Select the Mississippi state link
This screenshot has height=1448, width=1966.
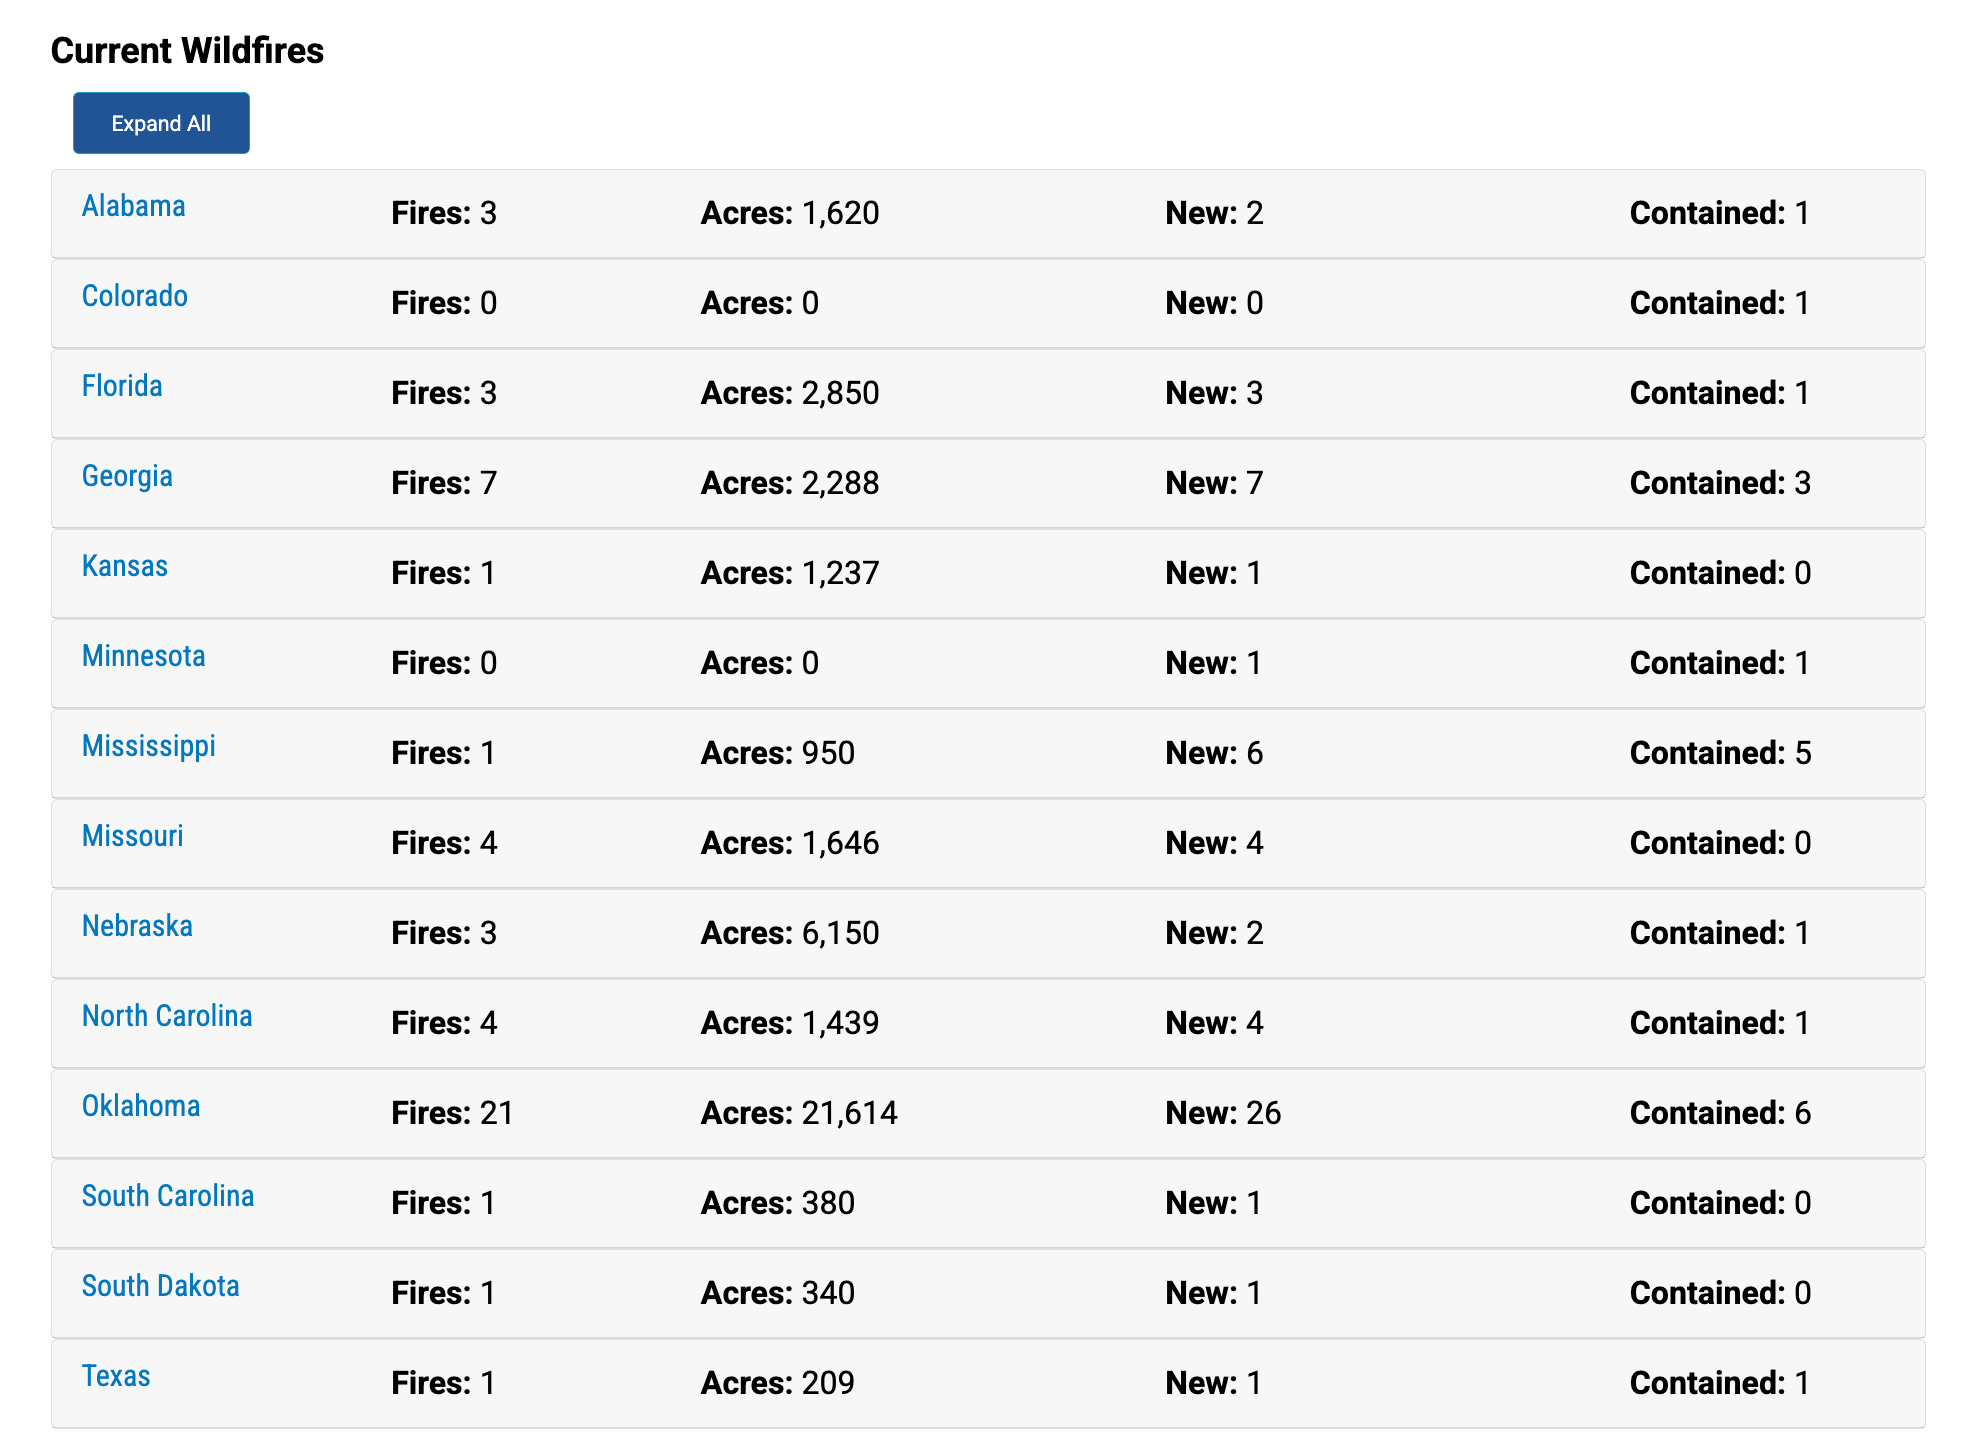coord(148,746)
